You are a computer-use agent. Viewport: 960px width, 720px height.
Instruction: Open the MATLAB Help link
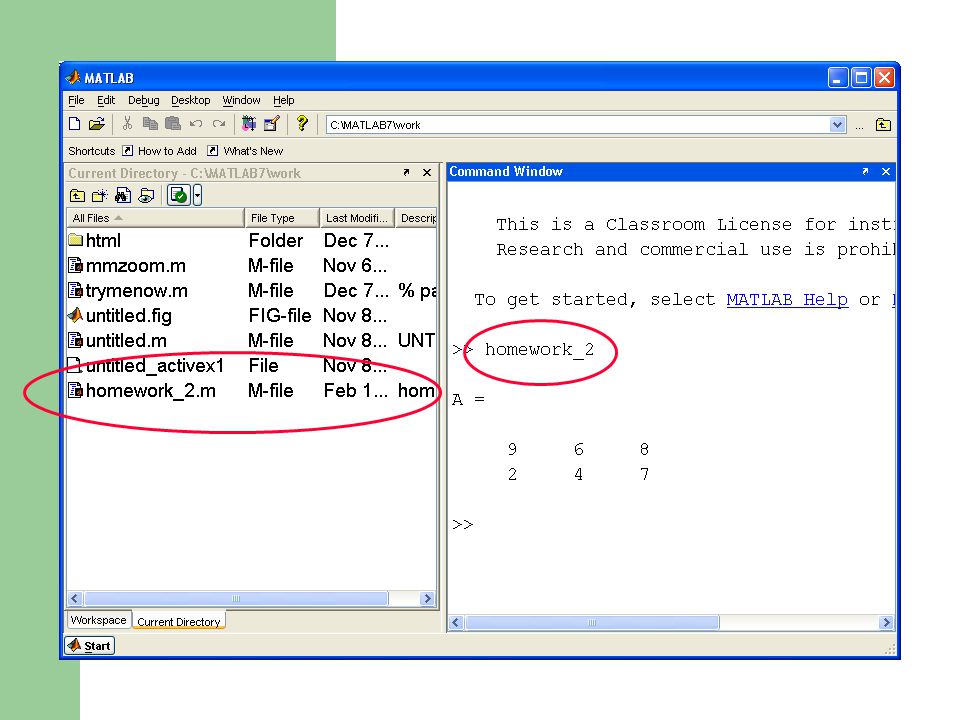[x=787, y=299]
